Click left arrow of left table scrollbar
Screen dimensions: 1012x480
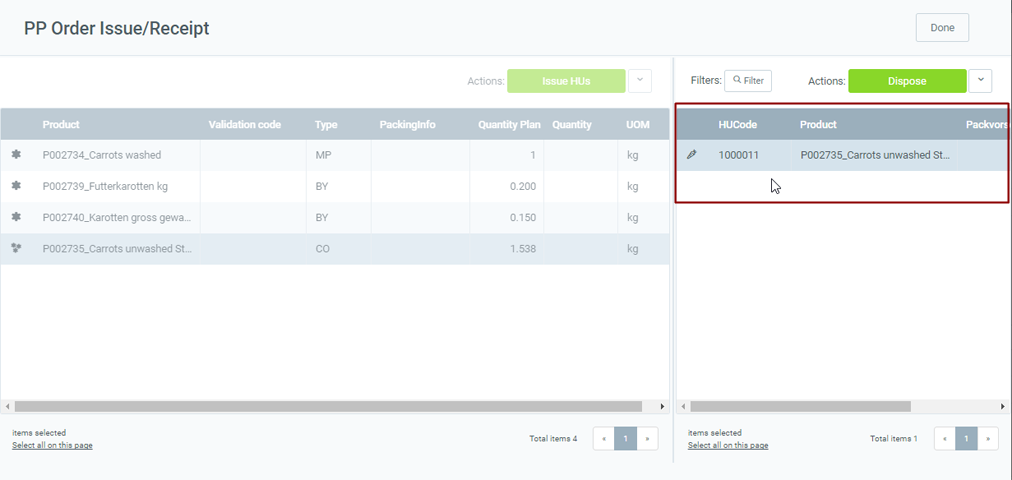click(x=6, y=406)
